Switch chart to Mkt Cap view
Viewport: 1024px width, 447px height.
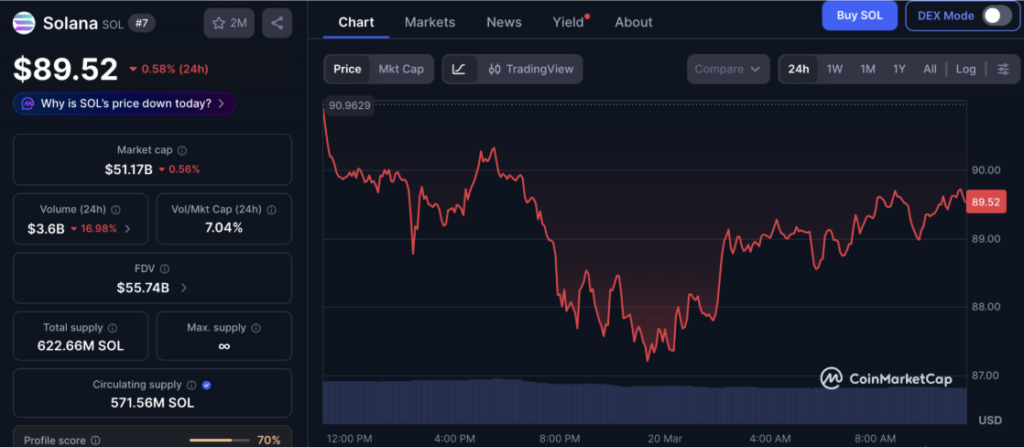click(400, 69)
